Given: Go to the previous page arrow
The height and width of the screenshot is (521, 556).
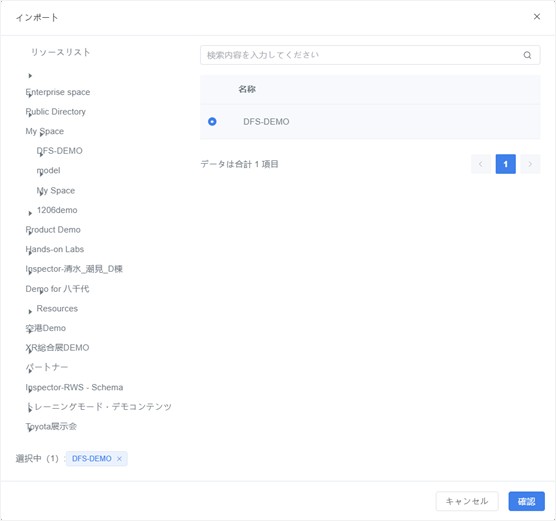Looking at the screenshot, I should point(481,164).
